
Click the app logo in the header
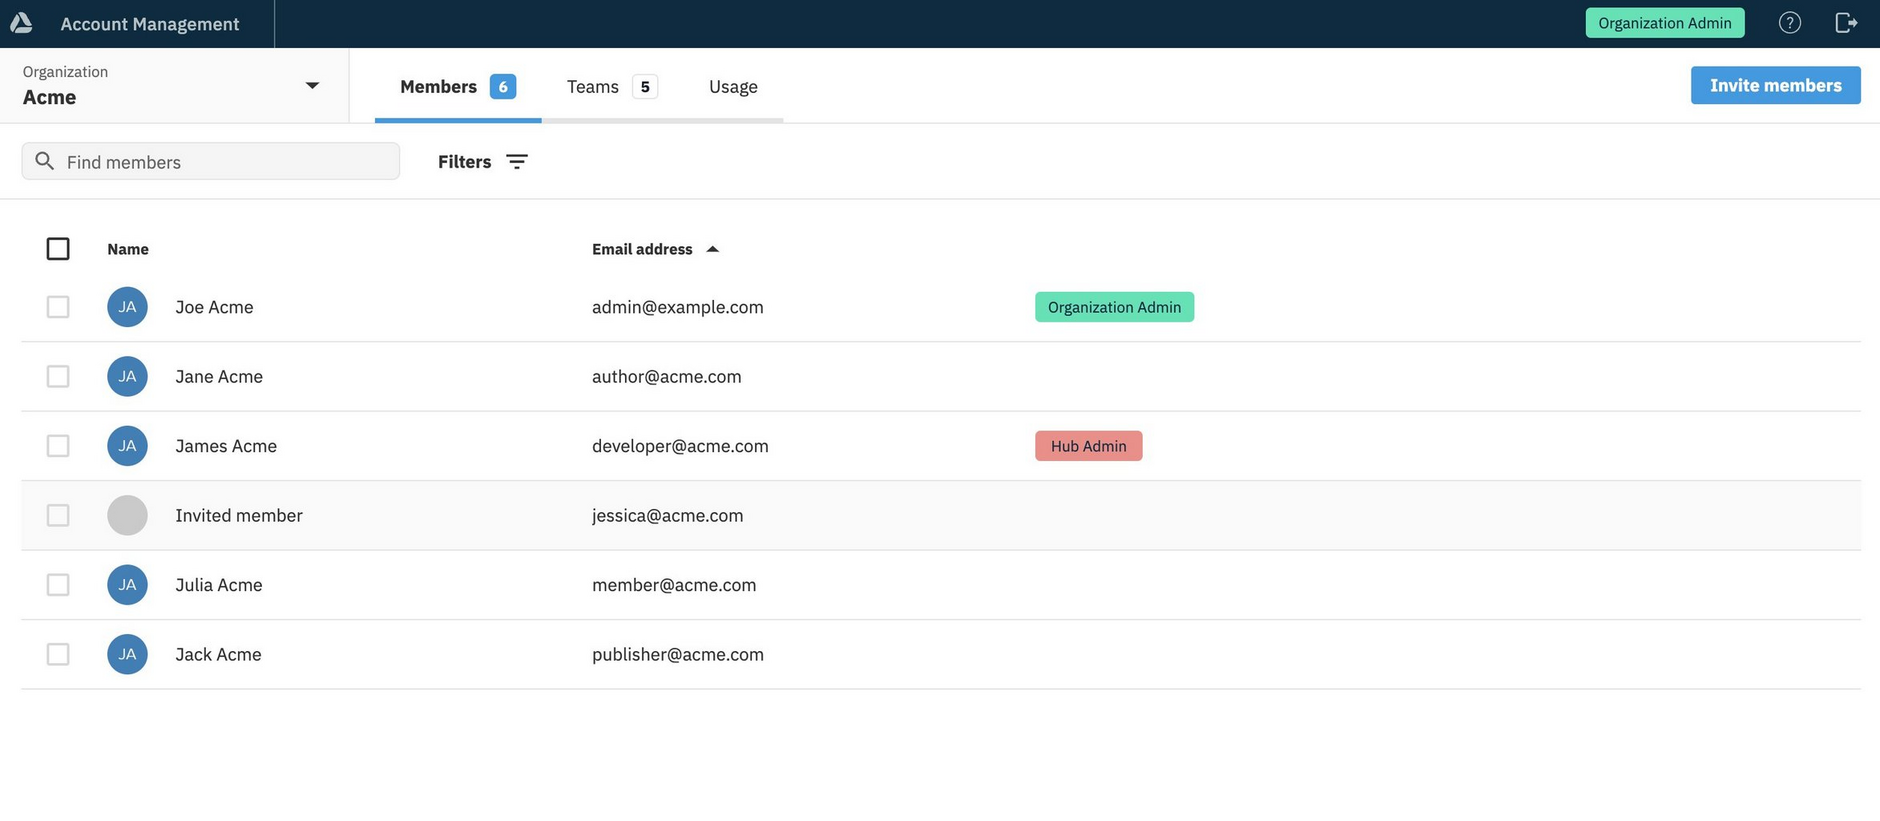21,23
